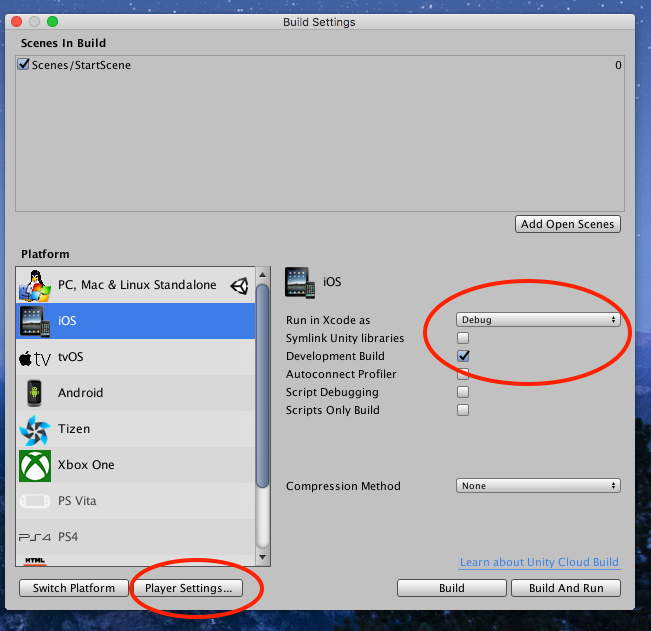Tick the Scripts Only Build checkbox
The height and width of the screenshot is (631, 651).
coord(463,410)
